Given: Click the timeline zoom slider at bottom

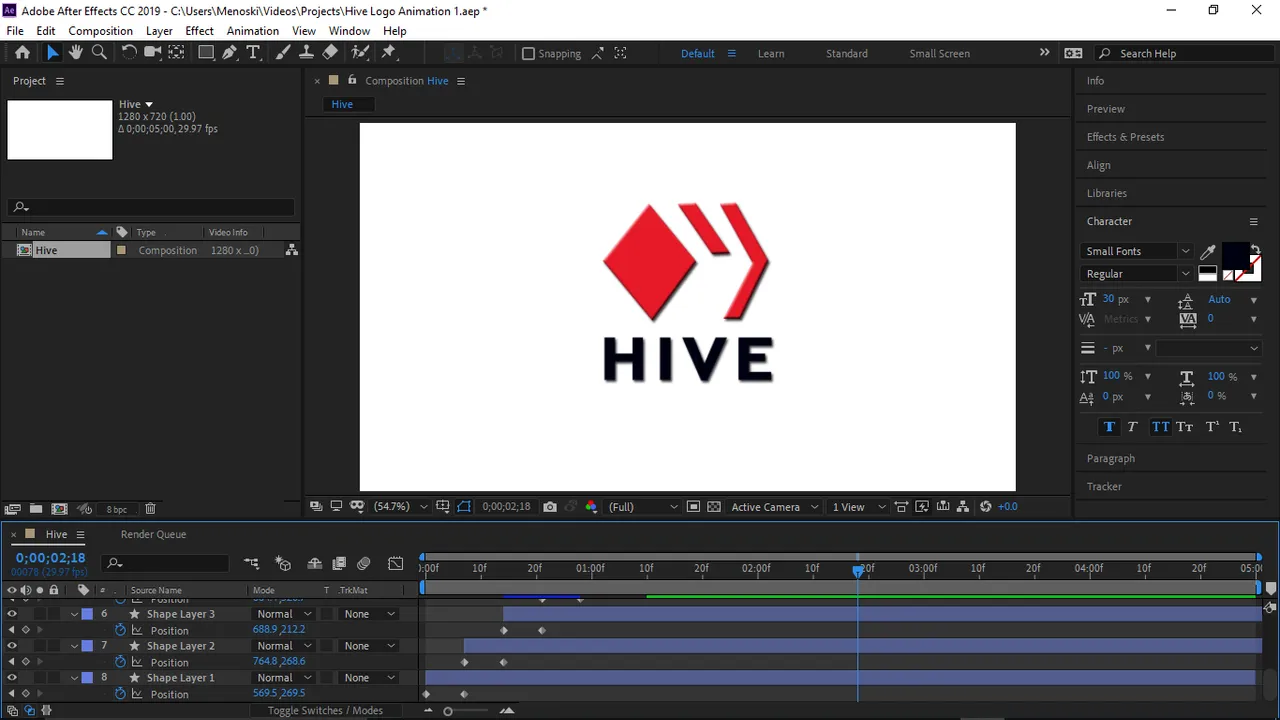Looking at the screenshot, I should tap(448, 711).
